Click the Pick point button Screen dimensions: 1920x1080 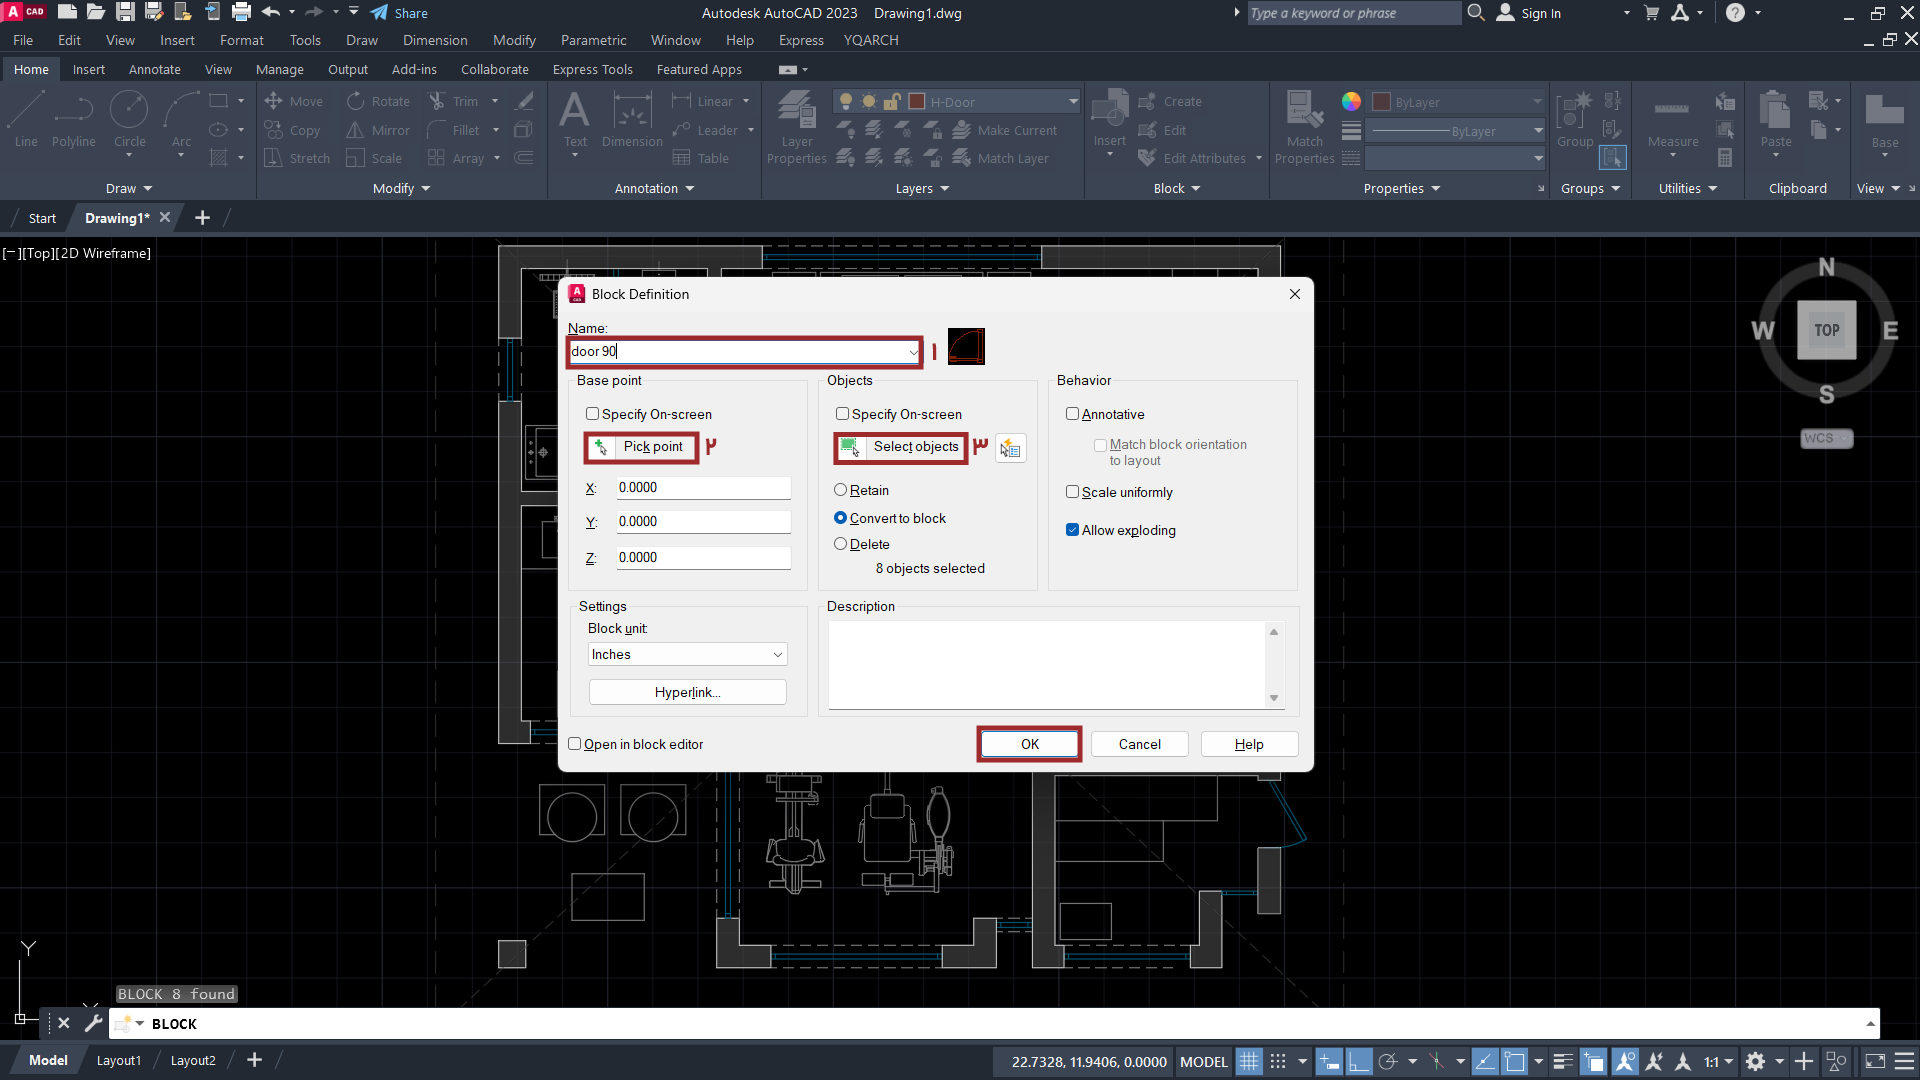pyautogui.click(x=641, y=447)
